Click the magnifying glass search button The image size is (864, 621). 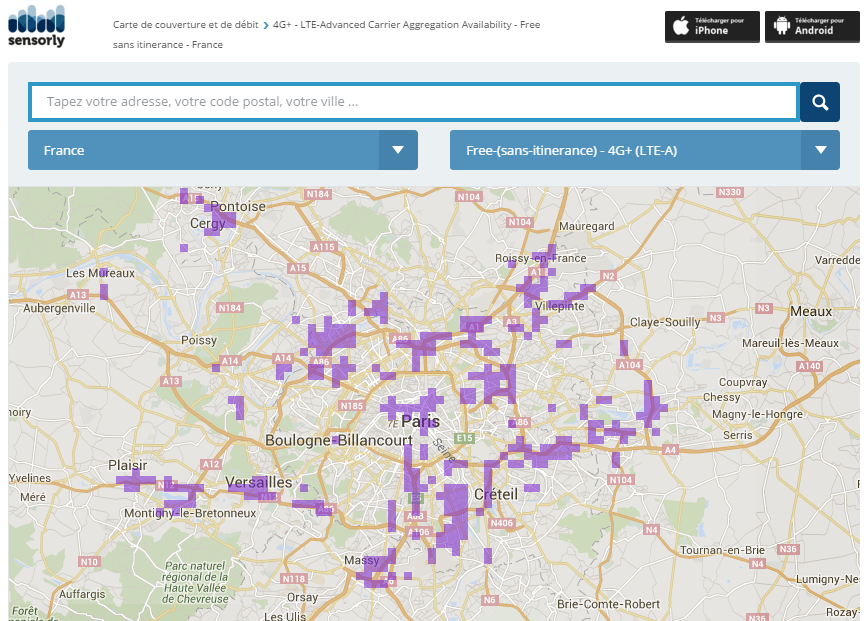coord(820,102)
